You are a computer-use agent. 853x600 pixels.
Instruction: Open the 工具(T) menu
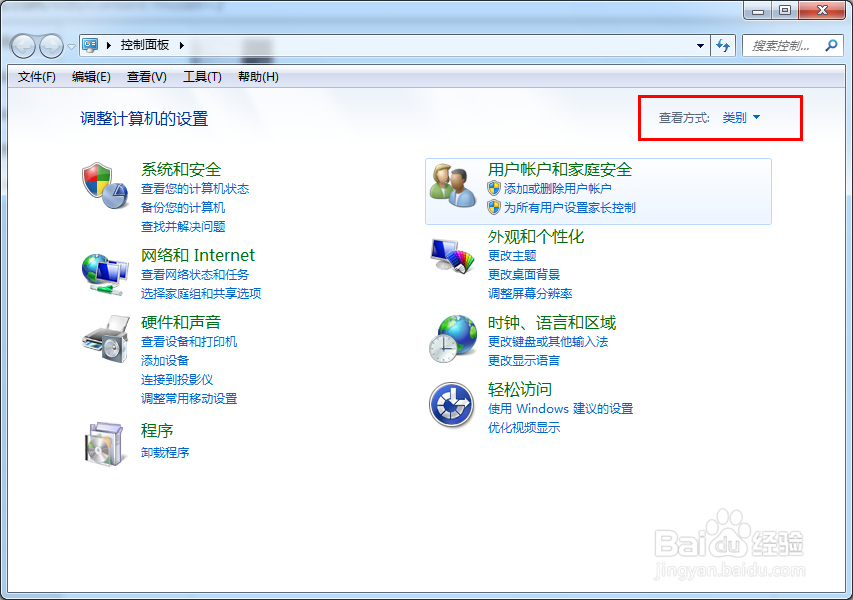202,77
